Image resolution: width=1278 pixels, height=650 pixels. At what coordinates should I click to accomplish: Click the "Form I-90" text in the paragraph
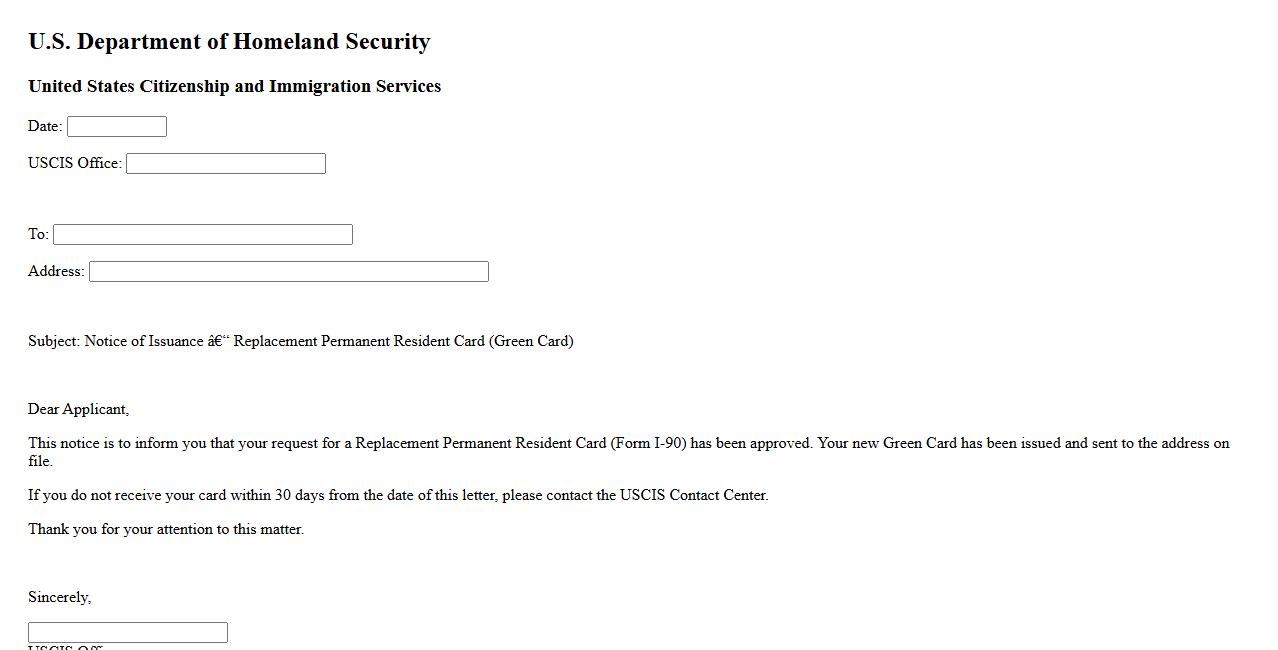point(648,443)
